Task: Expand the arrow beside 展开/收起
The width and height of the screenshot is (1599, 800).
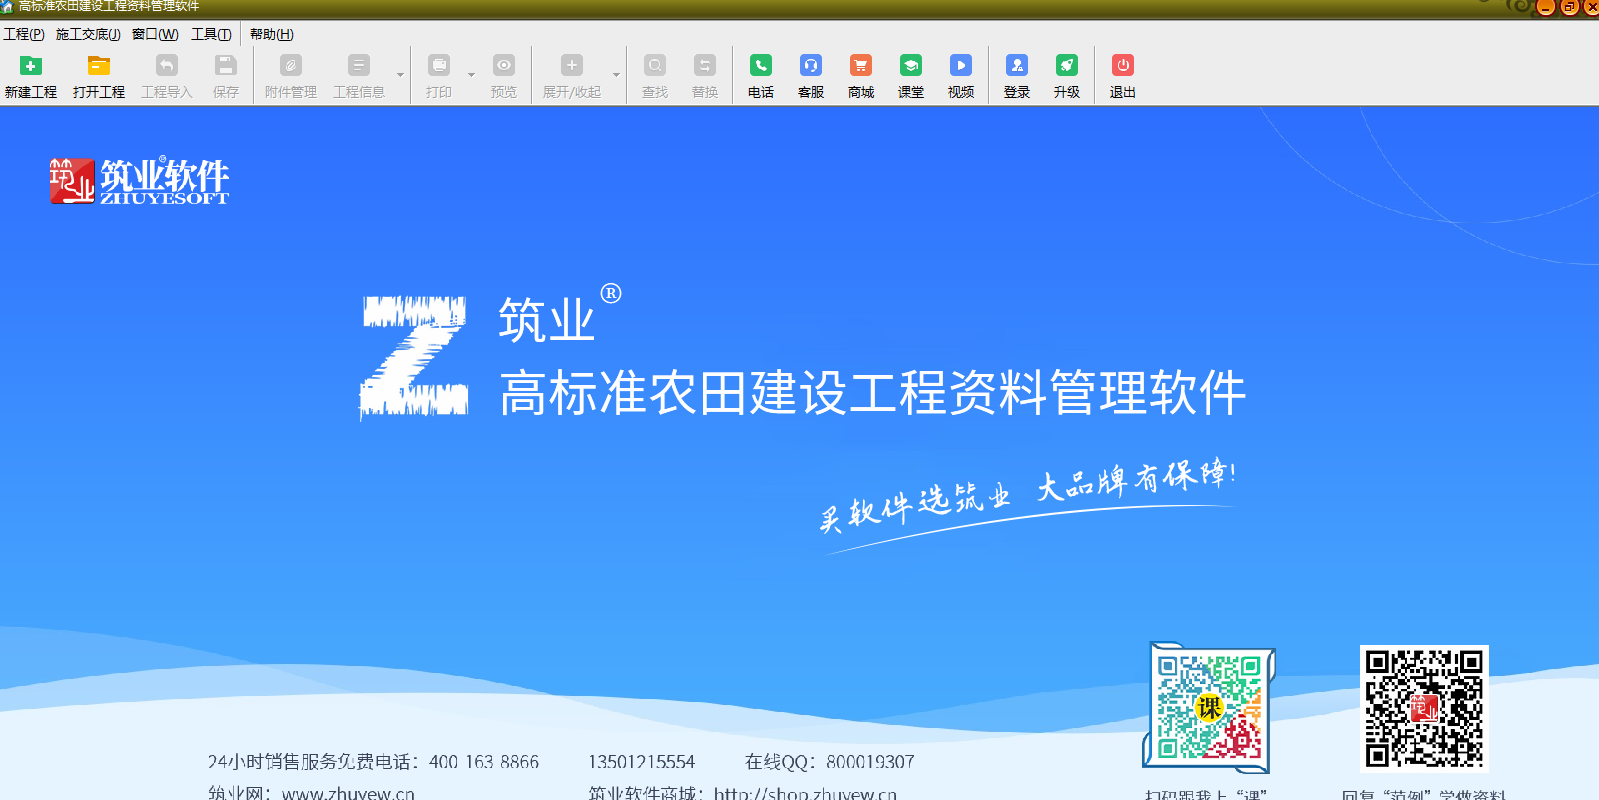Action: click(616, 75)
